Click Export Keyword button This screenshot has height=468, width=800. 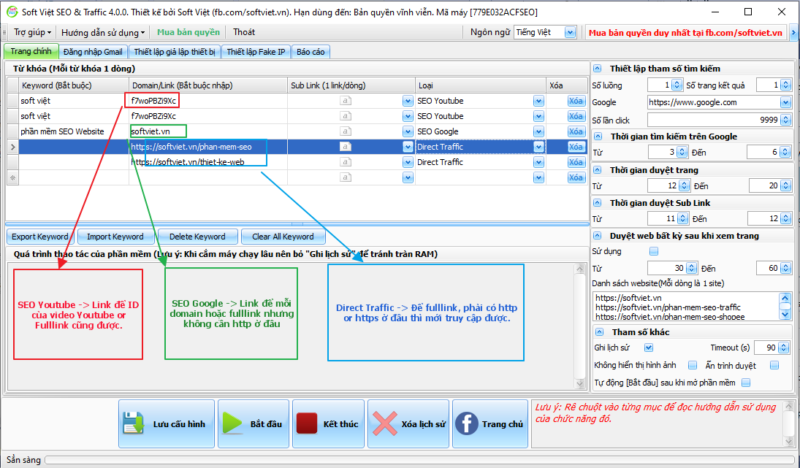pos(40,237)
